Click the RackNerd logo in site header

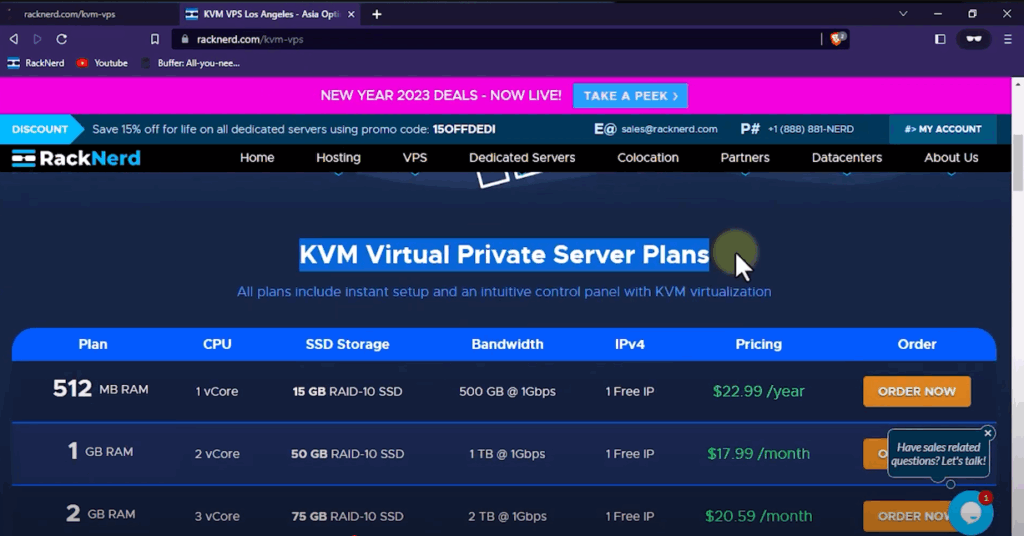pos(76,158)
